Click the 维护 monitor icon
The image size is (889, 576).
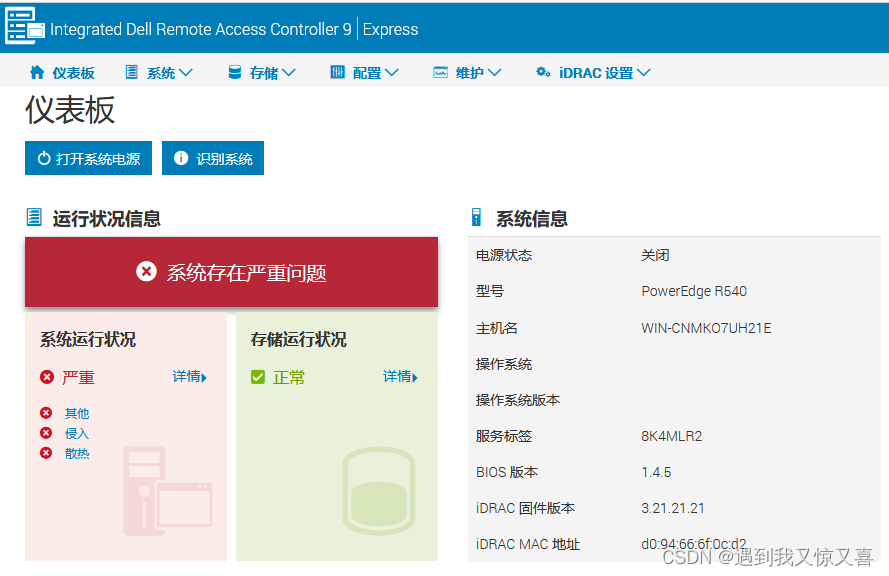coord(441,73)
